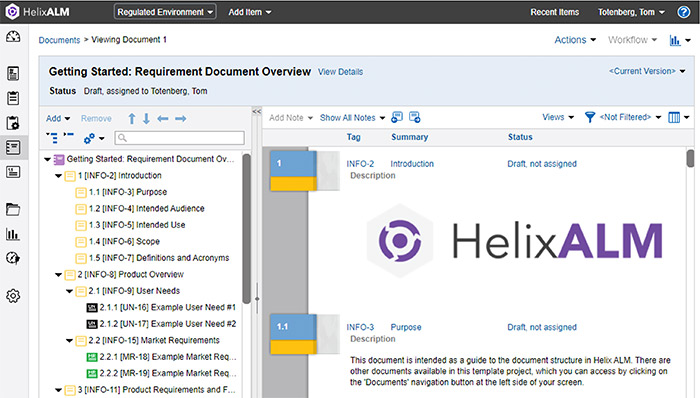Click the document tree search field
This screenshot has width=700, height=398.
tap(179, 138)
